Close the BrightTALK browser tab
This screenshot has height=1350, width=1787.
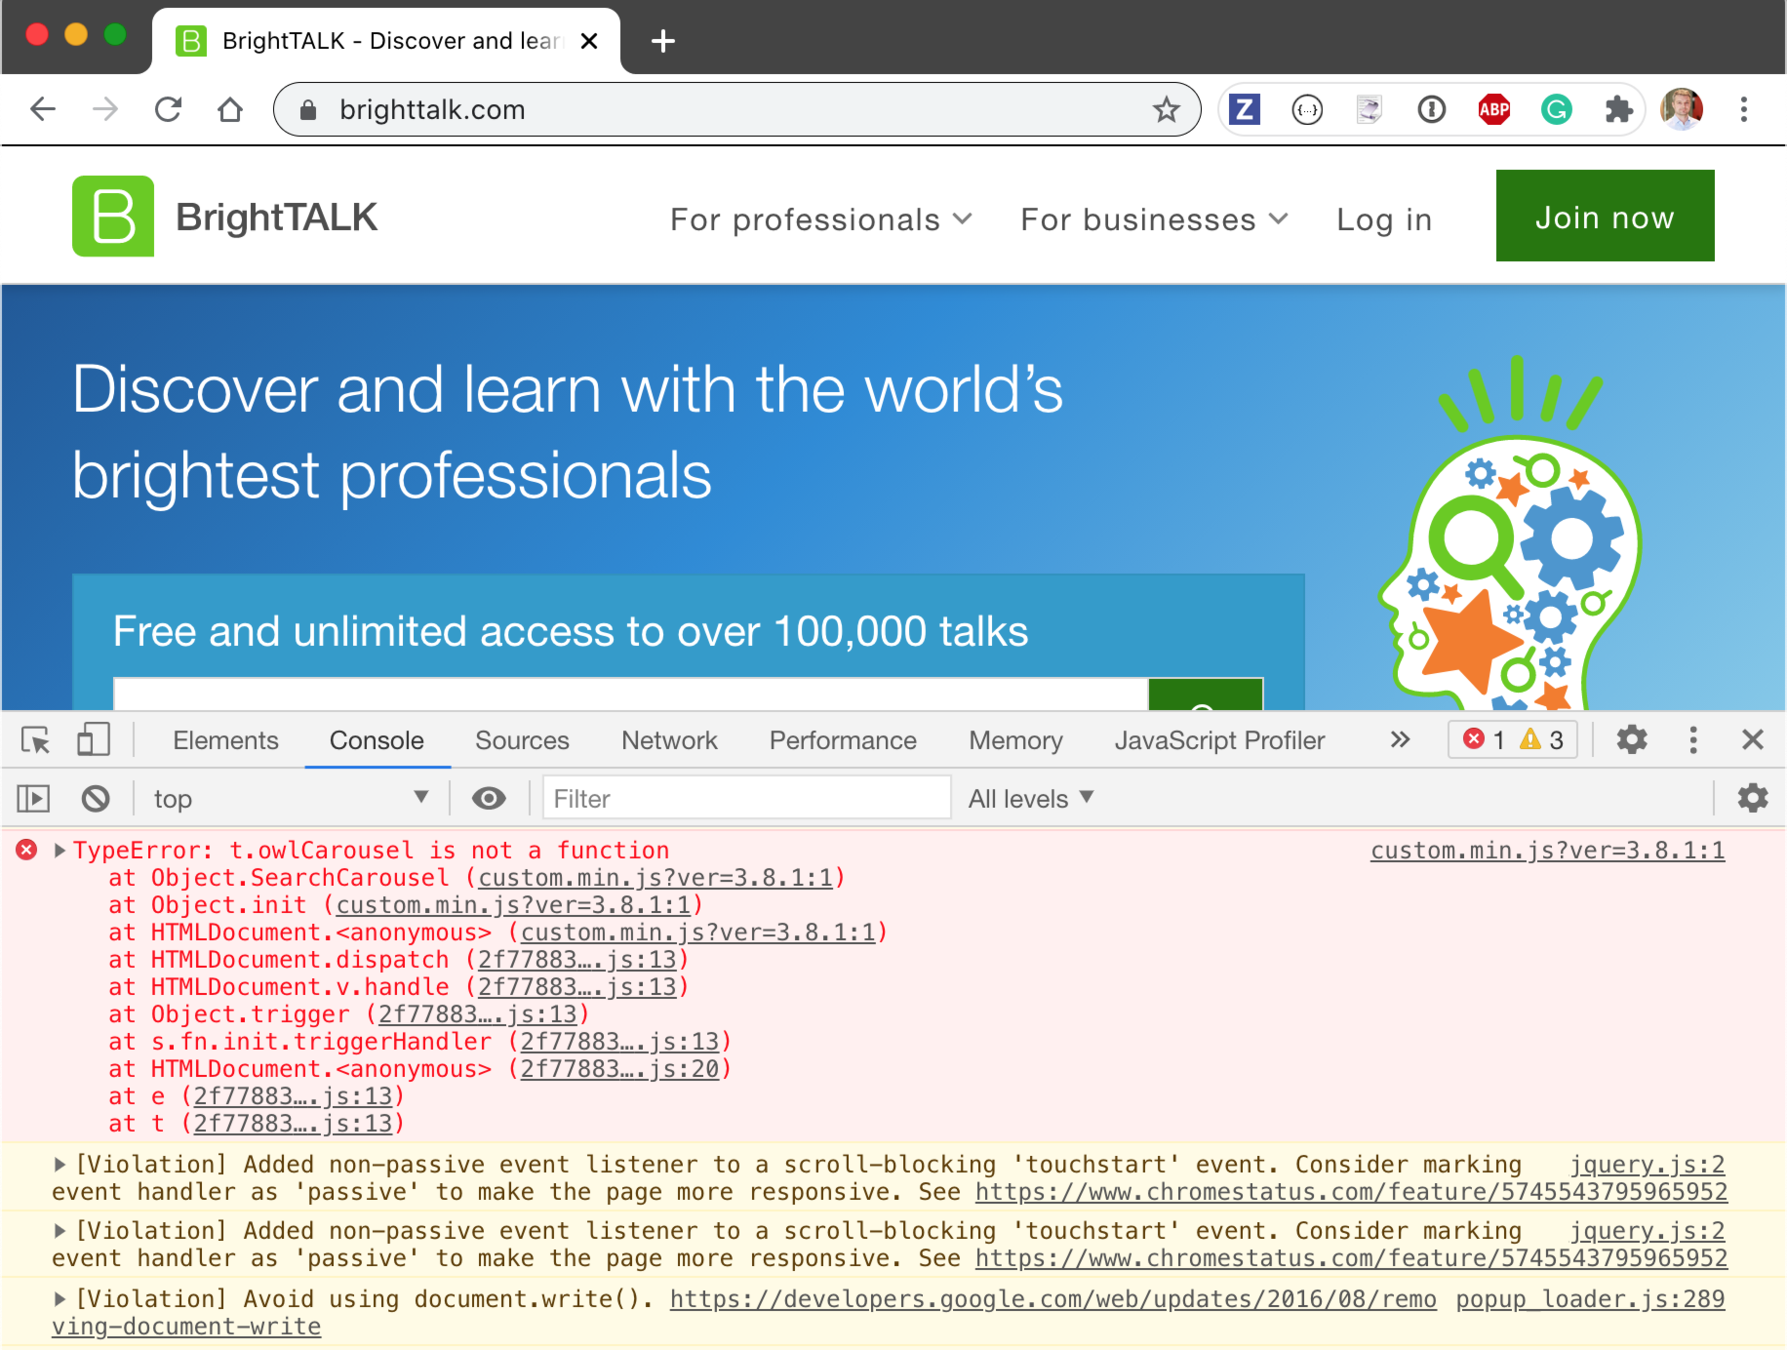[x=590, y=41]
